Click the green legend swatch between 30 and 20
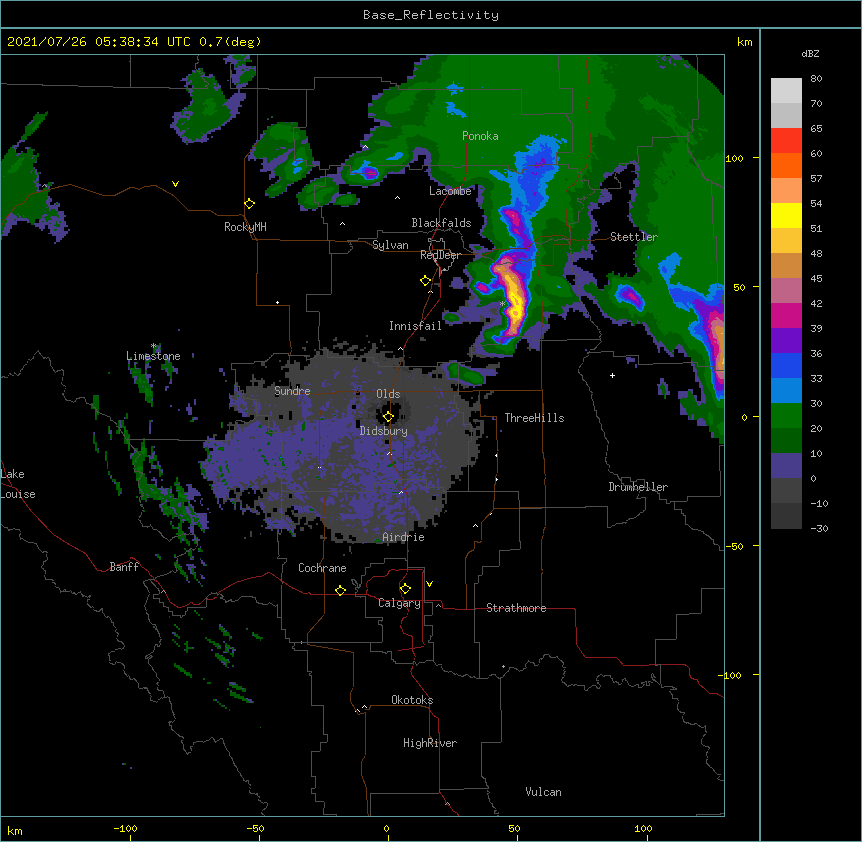 pyautogui.click(x=786, y=416)
